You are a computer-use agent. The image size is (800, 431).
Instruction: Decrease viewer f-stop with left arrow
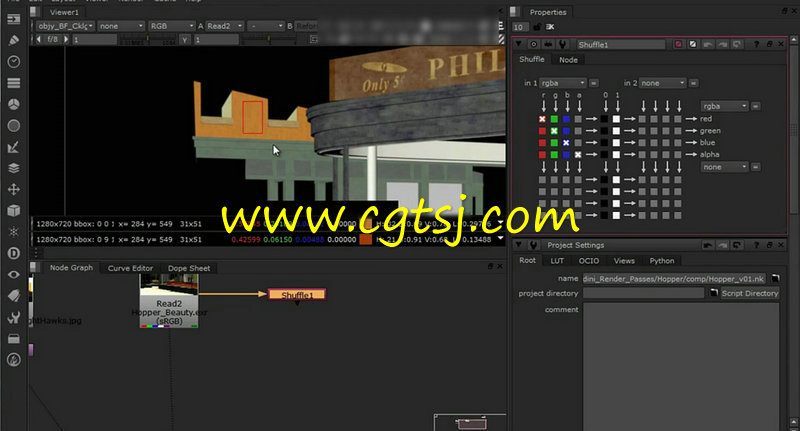[39, 39]
